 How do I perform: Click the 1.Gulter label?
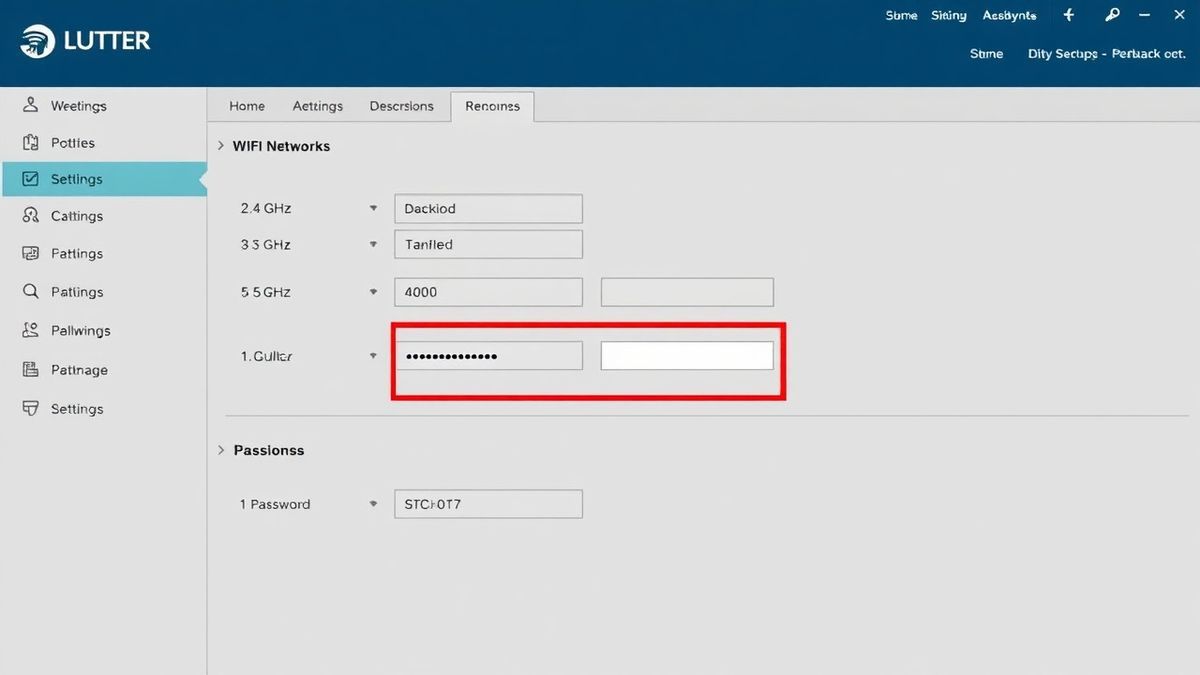[x=266, y=356]
